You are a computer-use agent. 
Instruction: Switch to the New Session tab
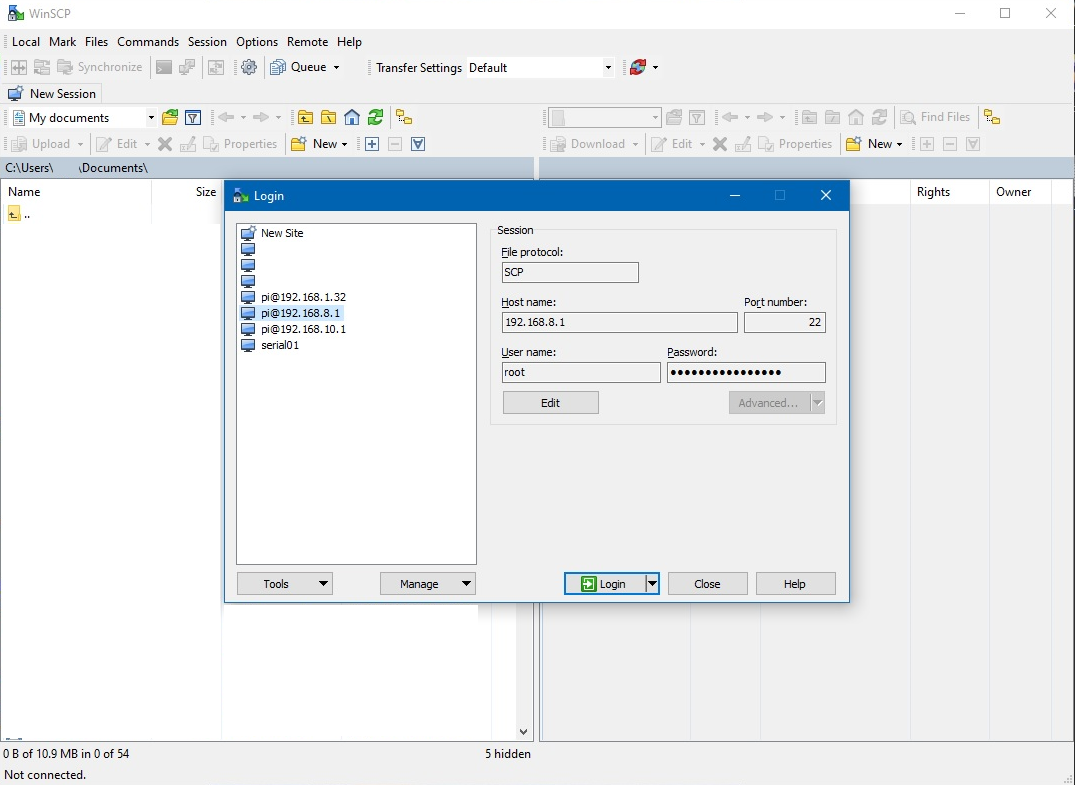coord(52,94)
